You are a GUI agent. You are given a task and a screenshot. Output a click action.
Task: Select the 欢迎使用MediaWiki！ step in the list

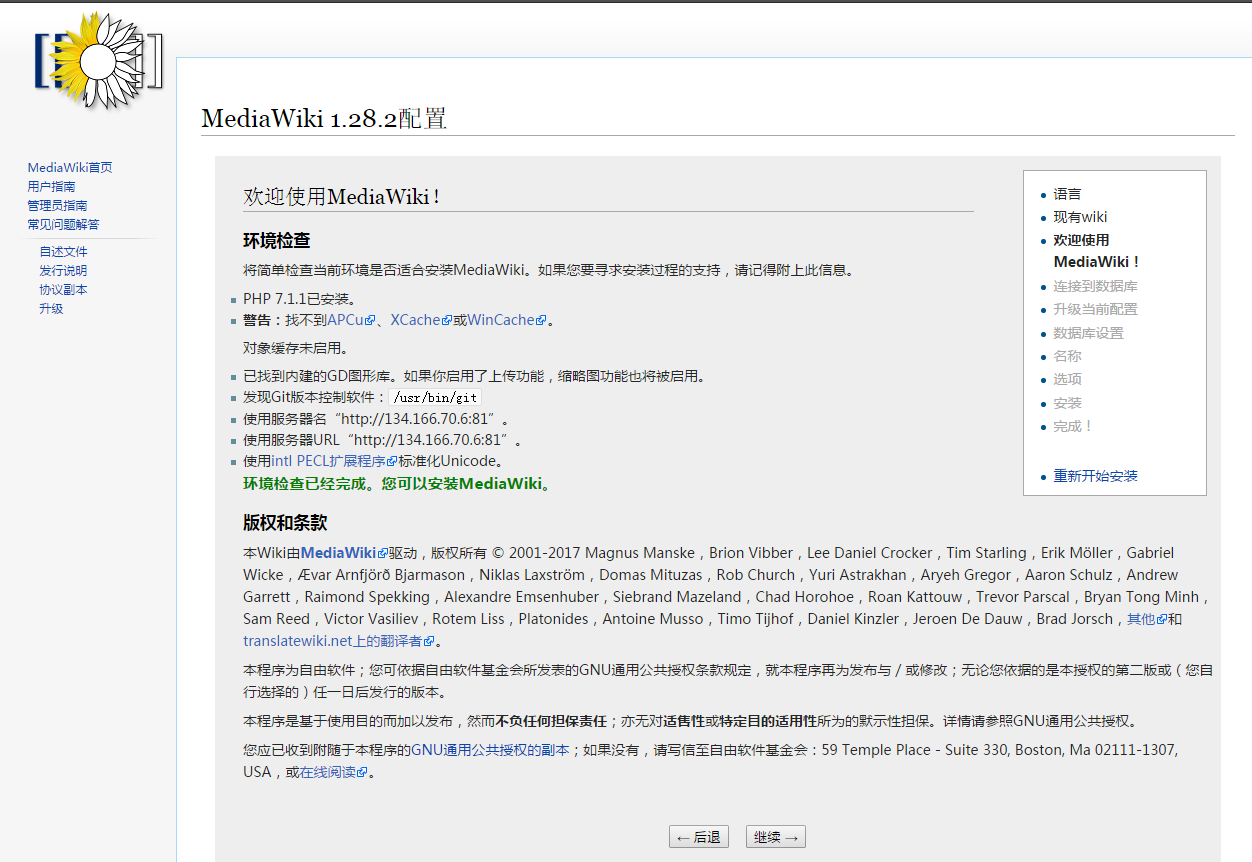pyautogui.click(x=1097, y=251)
